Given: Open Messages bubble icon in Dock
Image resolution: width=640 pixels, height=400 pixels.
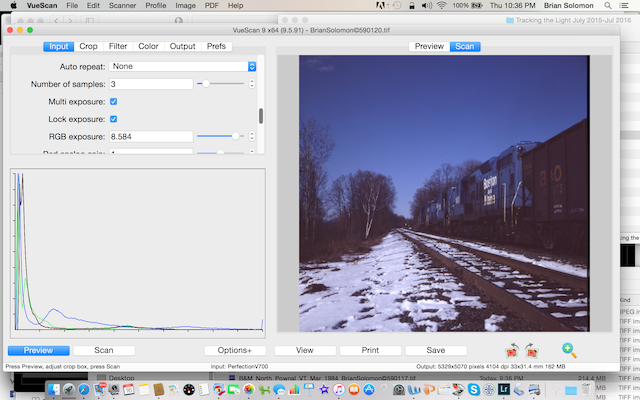Looking at the screenshot, I should 279,390.
